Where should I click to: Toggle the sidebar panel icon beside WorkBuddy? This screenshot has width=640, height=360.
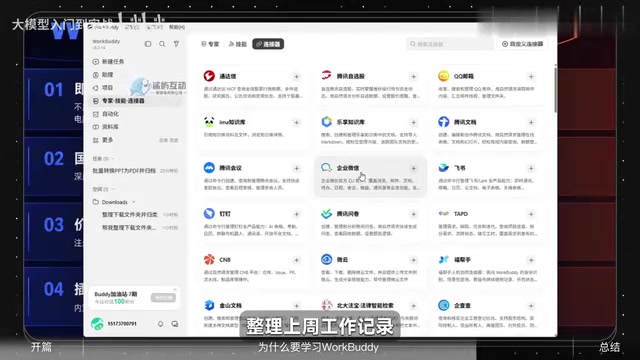click(x=148, y=44)
